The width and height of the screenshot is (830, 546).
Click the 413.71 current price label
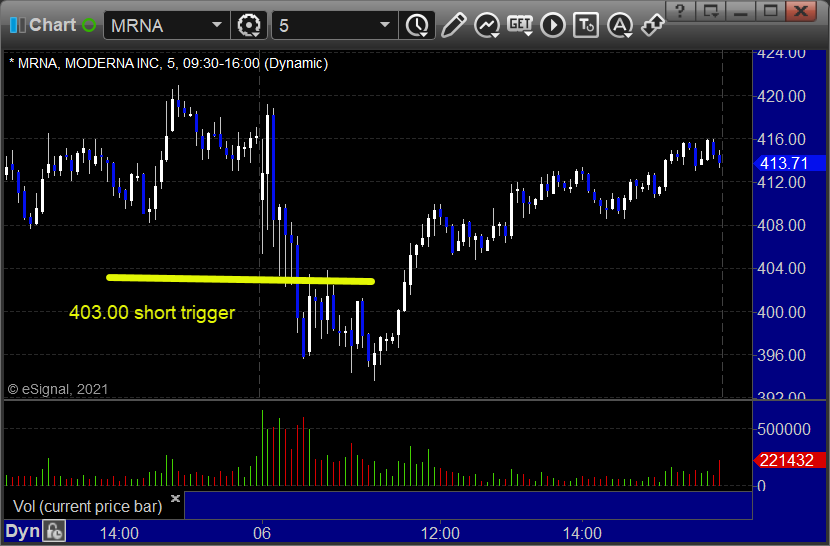click(789, 163)
